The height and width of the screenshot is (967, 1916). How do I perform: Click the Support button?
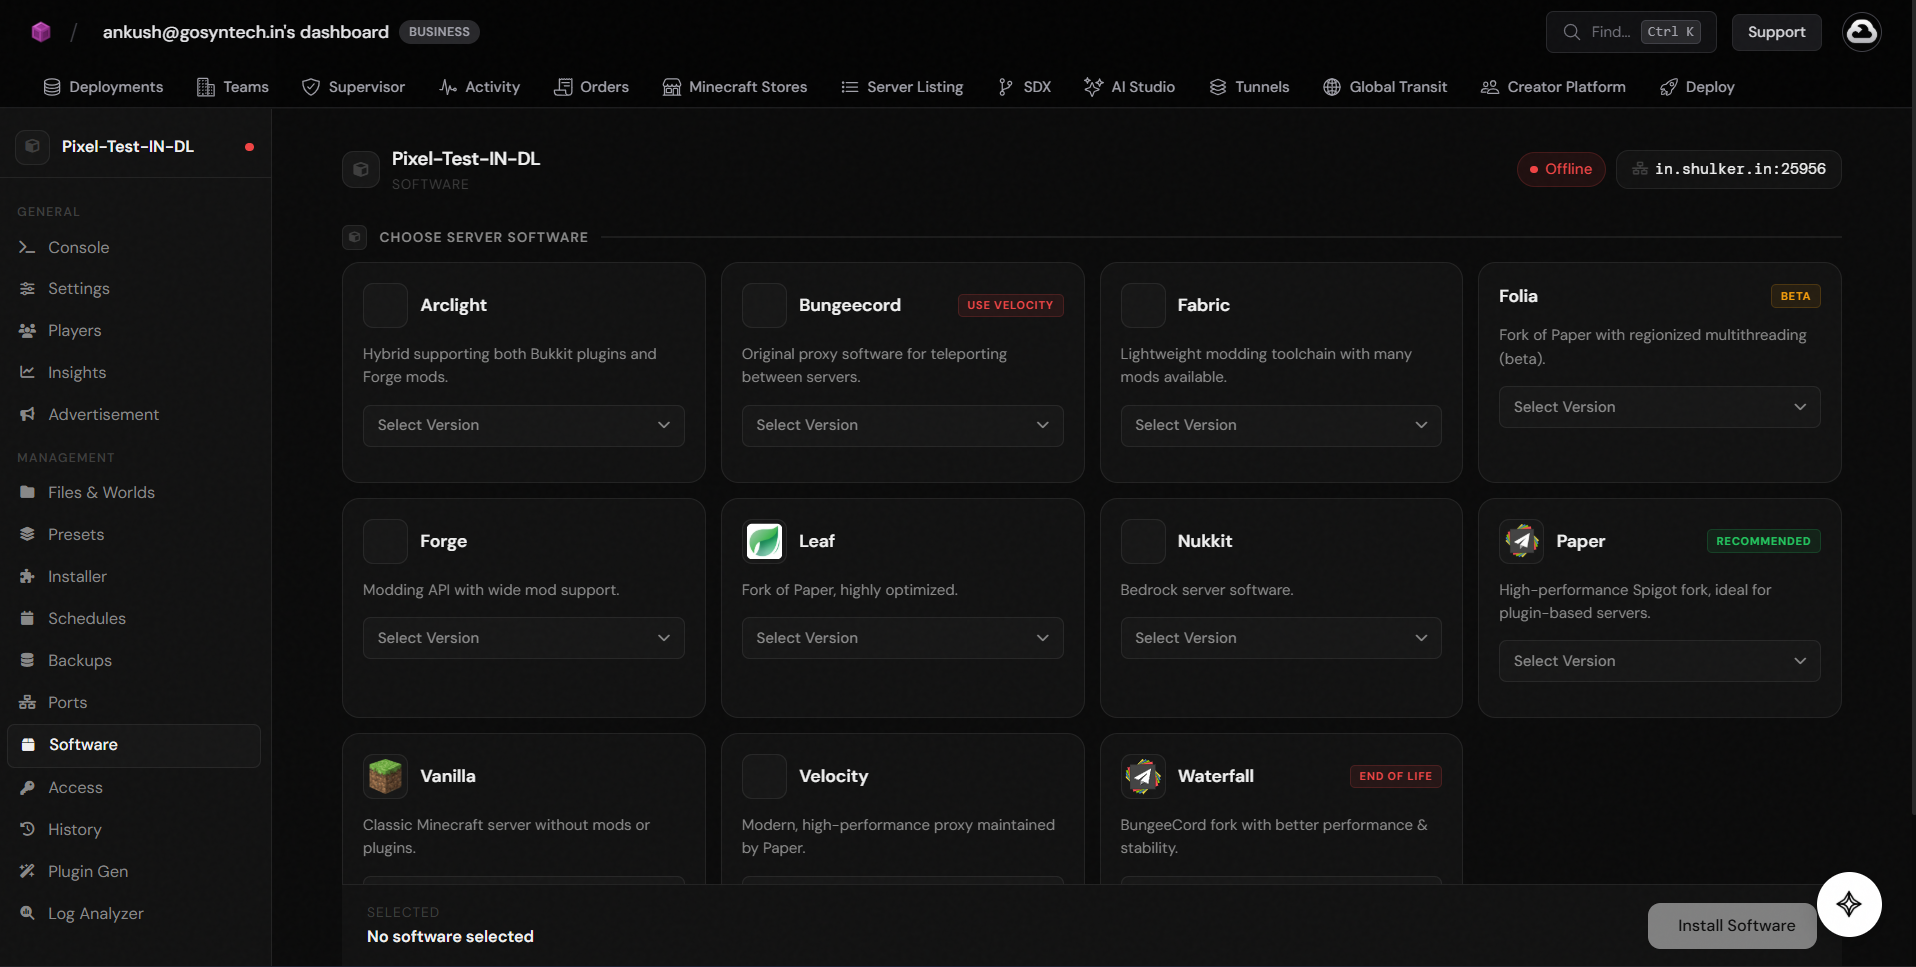pyautogui.click(x=1776, y=32)
